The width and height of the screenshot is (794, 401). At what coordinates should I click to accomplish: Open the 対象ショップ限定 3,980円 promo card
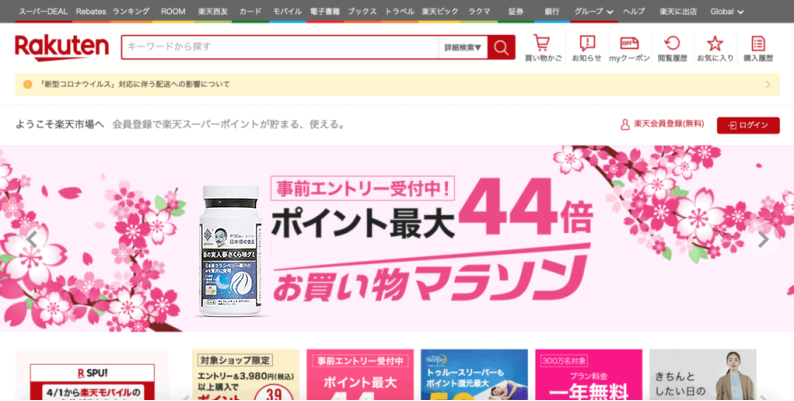point(246,375)
